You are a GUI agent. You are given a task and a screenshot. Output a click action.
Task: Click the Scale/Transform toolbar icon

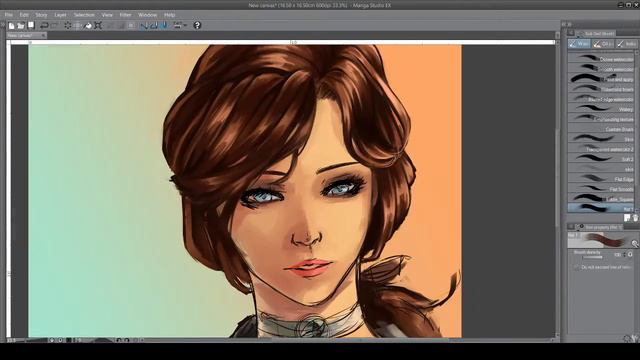98,26
